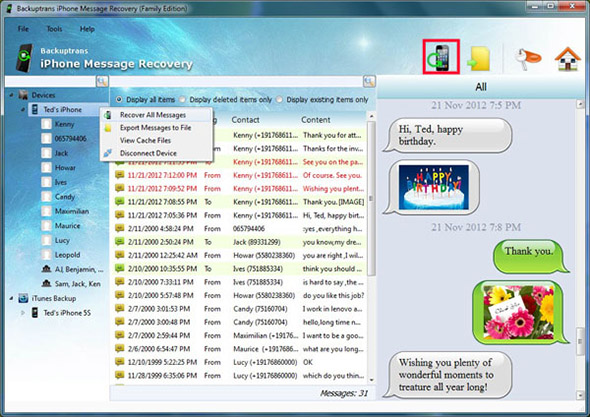590x417 pixels.
Task: Collapse the Devices tree node
Action: (11, 95)
